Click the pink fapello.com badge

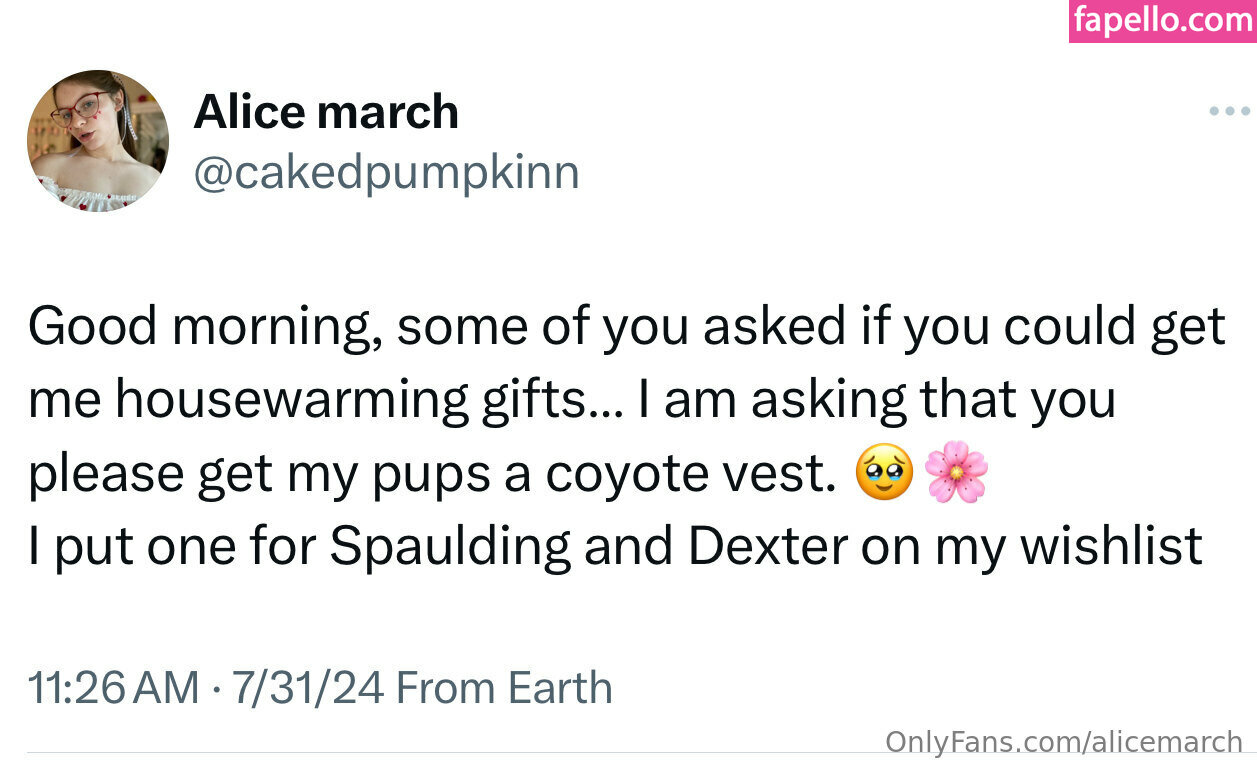pyautogui.click(x=1163, y=21)
